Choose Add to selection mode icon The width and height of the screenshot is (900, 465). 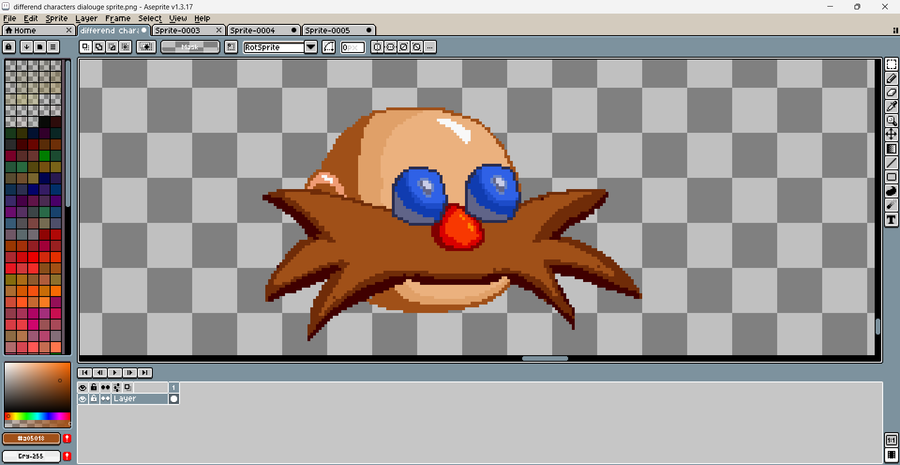(99, 47)
